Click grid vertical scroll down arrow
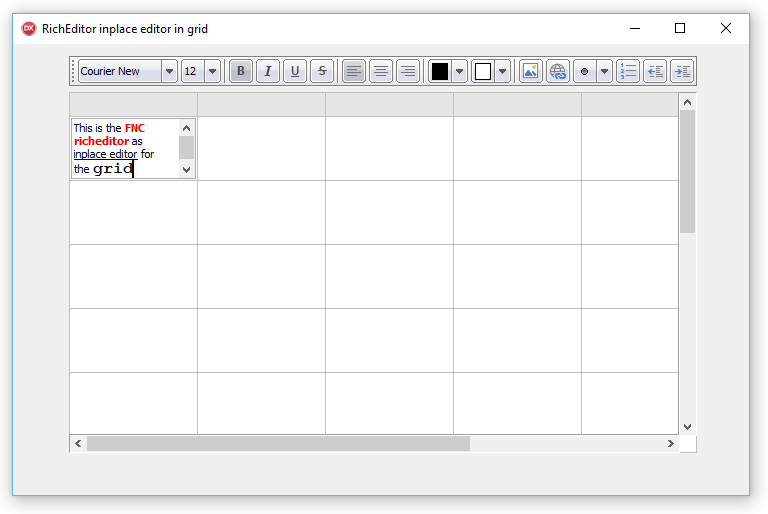The width and height of the screenshot is (768, 514). coord(688,427)
